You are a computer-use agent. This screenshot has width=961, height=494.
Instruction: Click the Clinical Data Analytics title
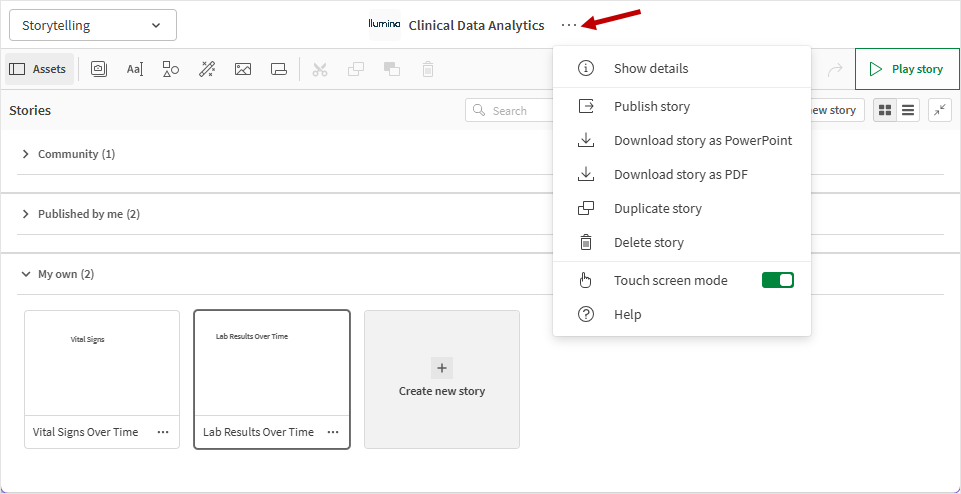pyautogui.click(x=476, y=25)
